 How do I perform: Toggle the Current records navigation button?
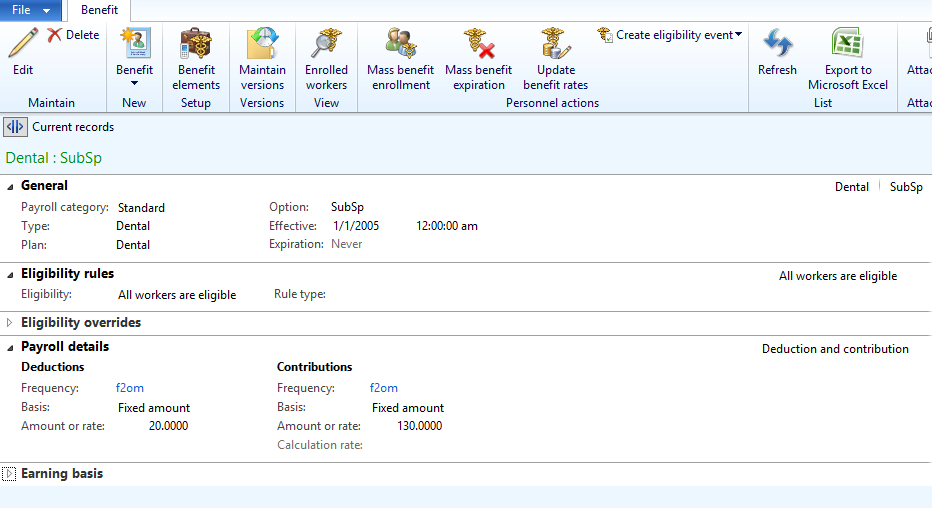pos(15,127)
